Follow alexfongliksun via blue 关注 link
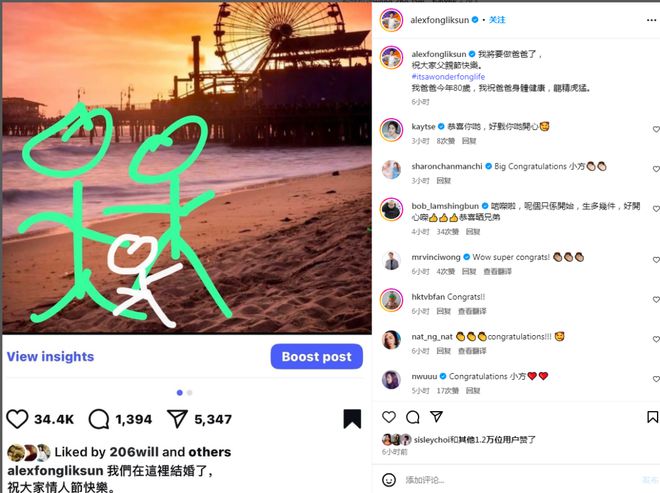The image size is (660, 493). (x=497, y=20)
